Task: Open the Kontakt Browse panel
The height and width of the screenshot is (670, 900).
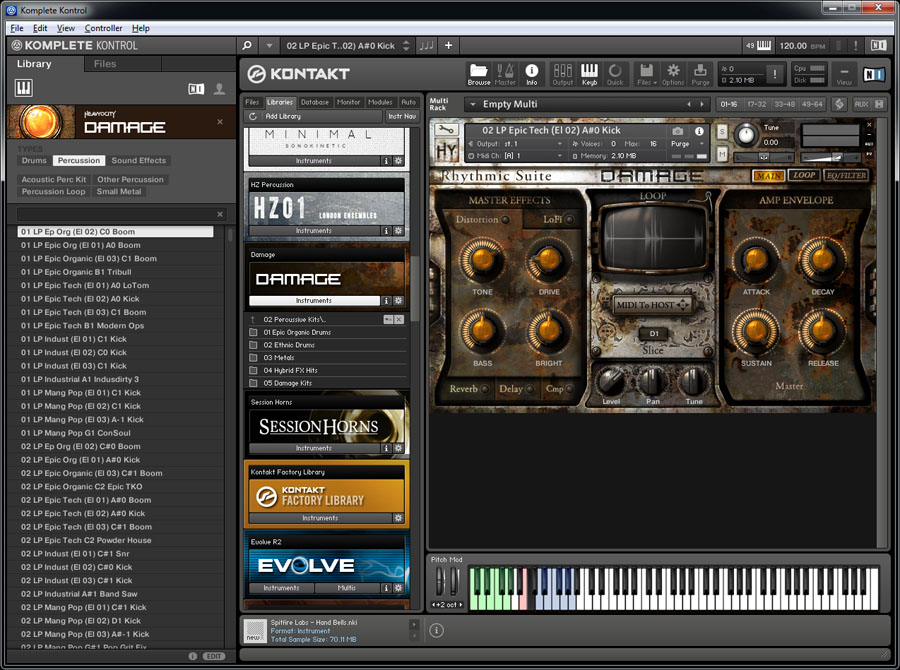Action: (x=478, y=73)
